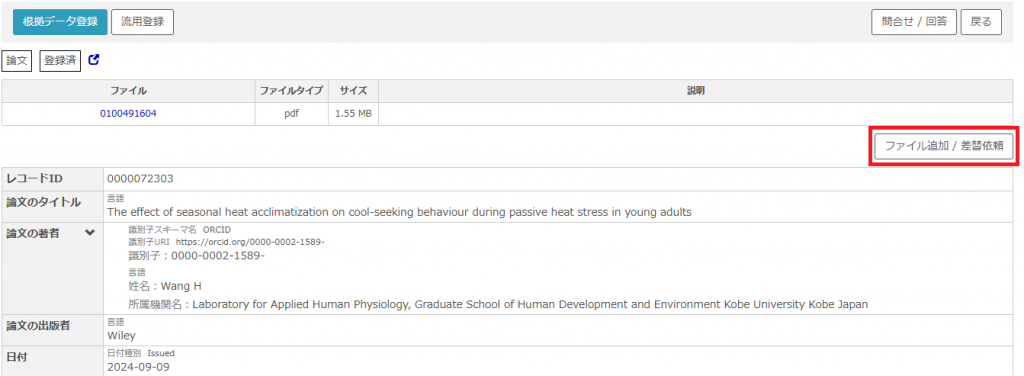Click the ファイル column header
This screenshot has height=376, width=1024.
[128, 91]
